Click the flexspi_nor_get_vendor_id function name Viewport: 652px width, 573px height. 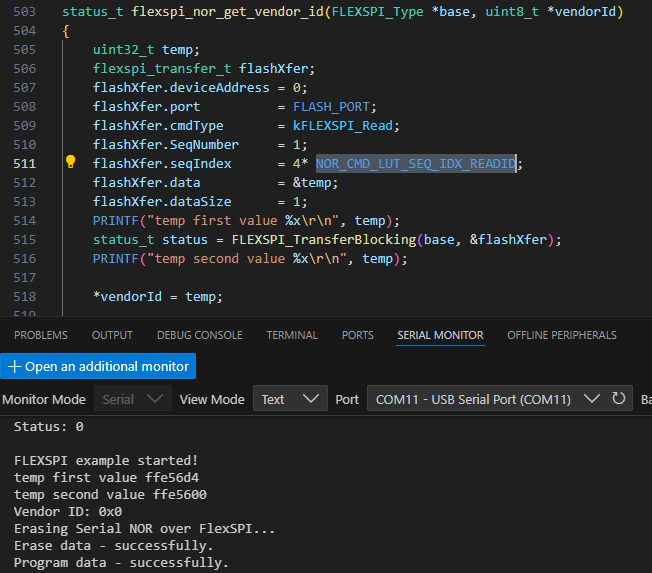[x=227, y=12]
